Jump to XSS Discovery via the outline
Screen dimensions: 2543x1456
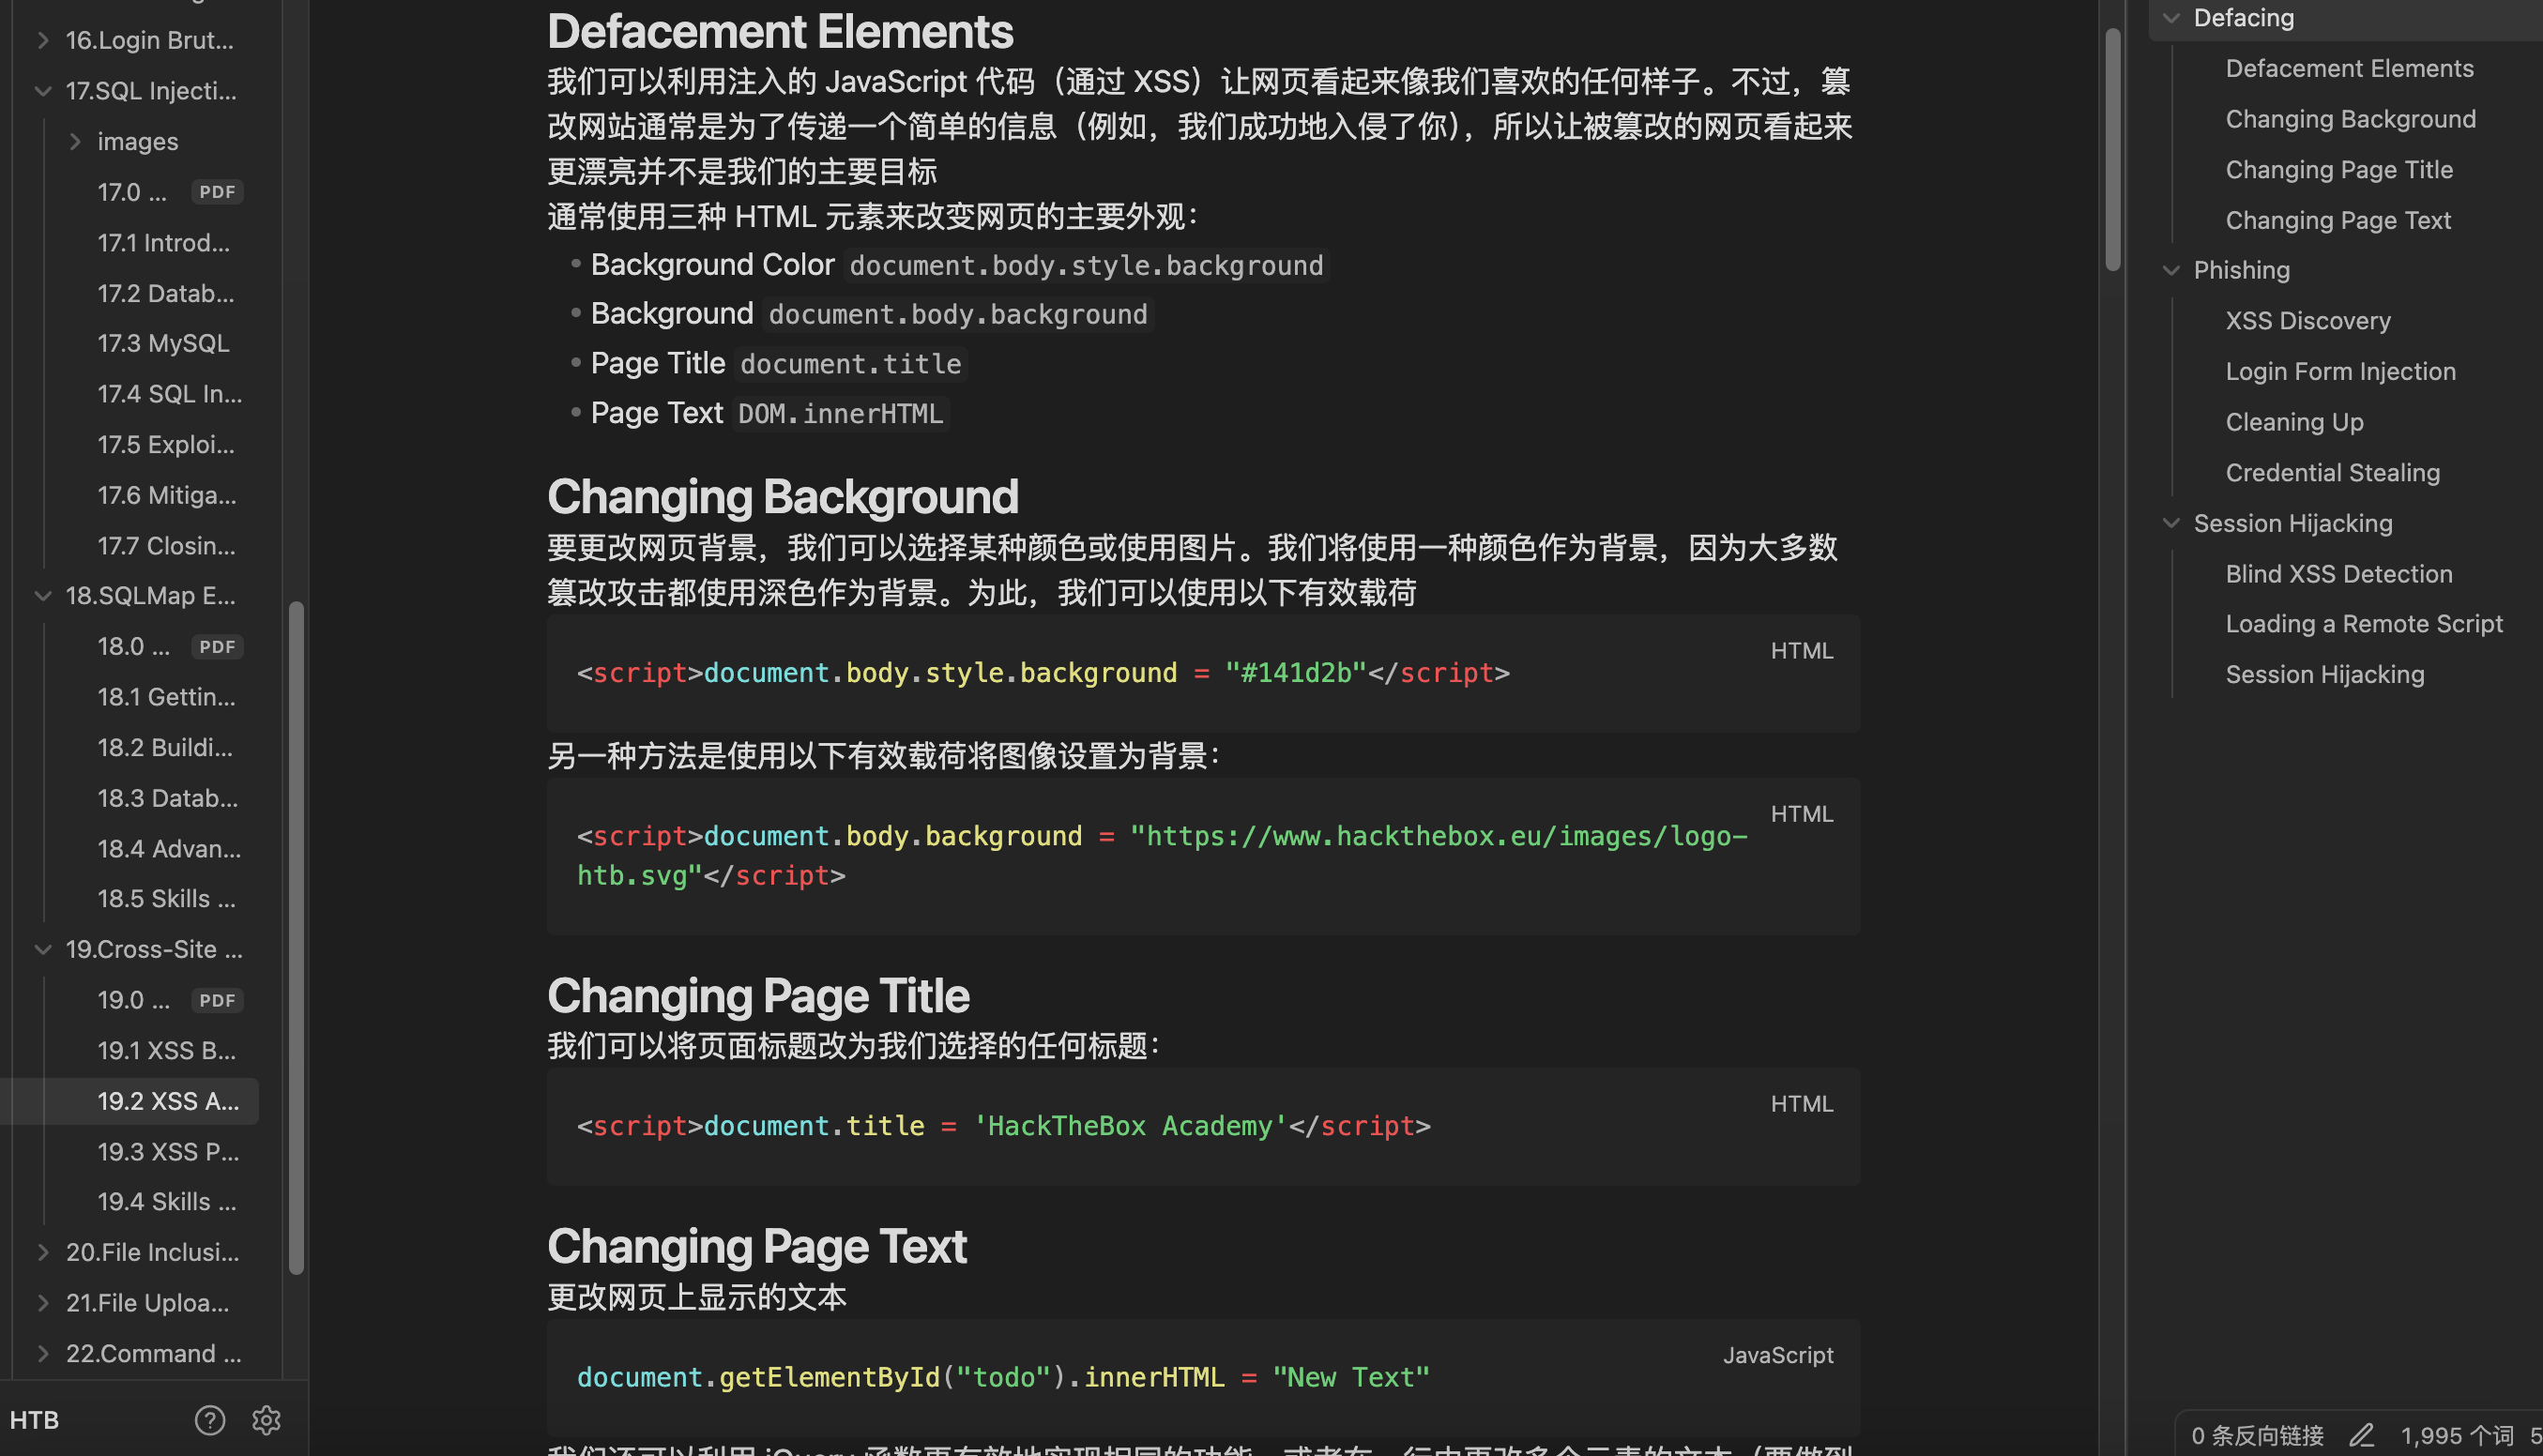tap(2308, 320)
